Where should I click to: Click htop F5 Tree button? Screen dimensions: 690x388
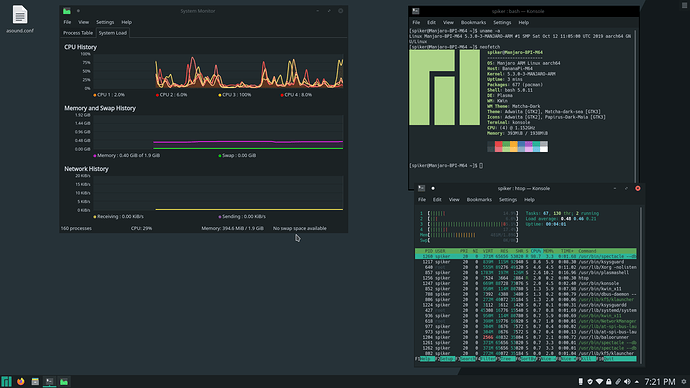506,359
